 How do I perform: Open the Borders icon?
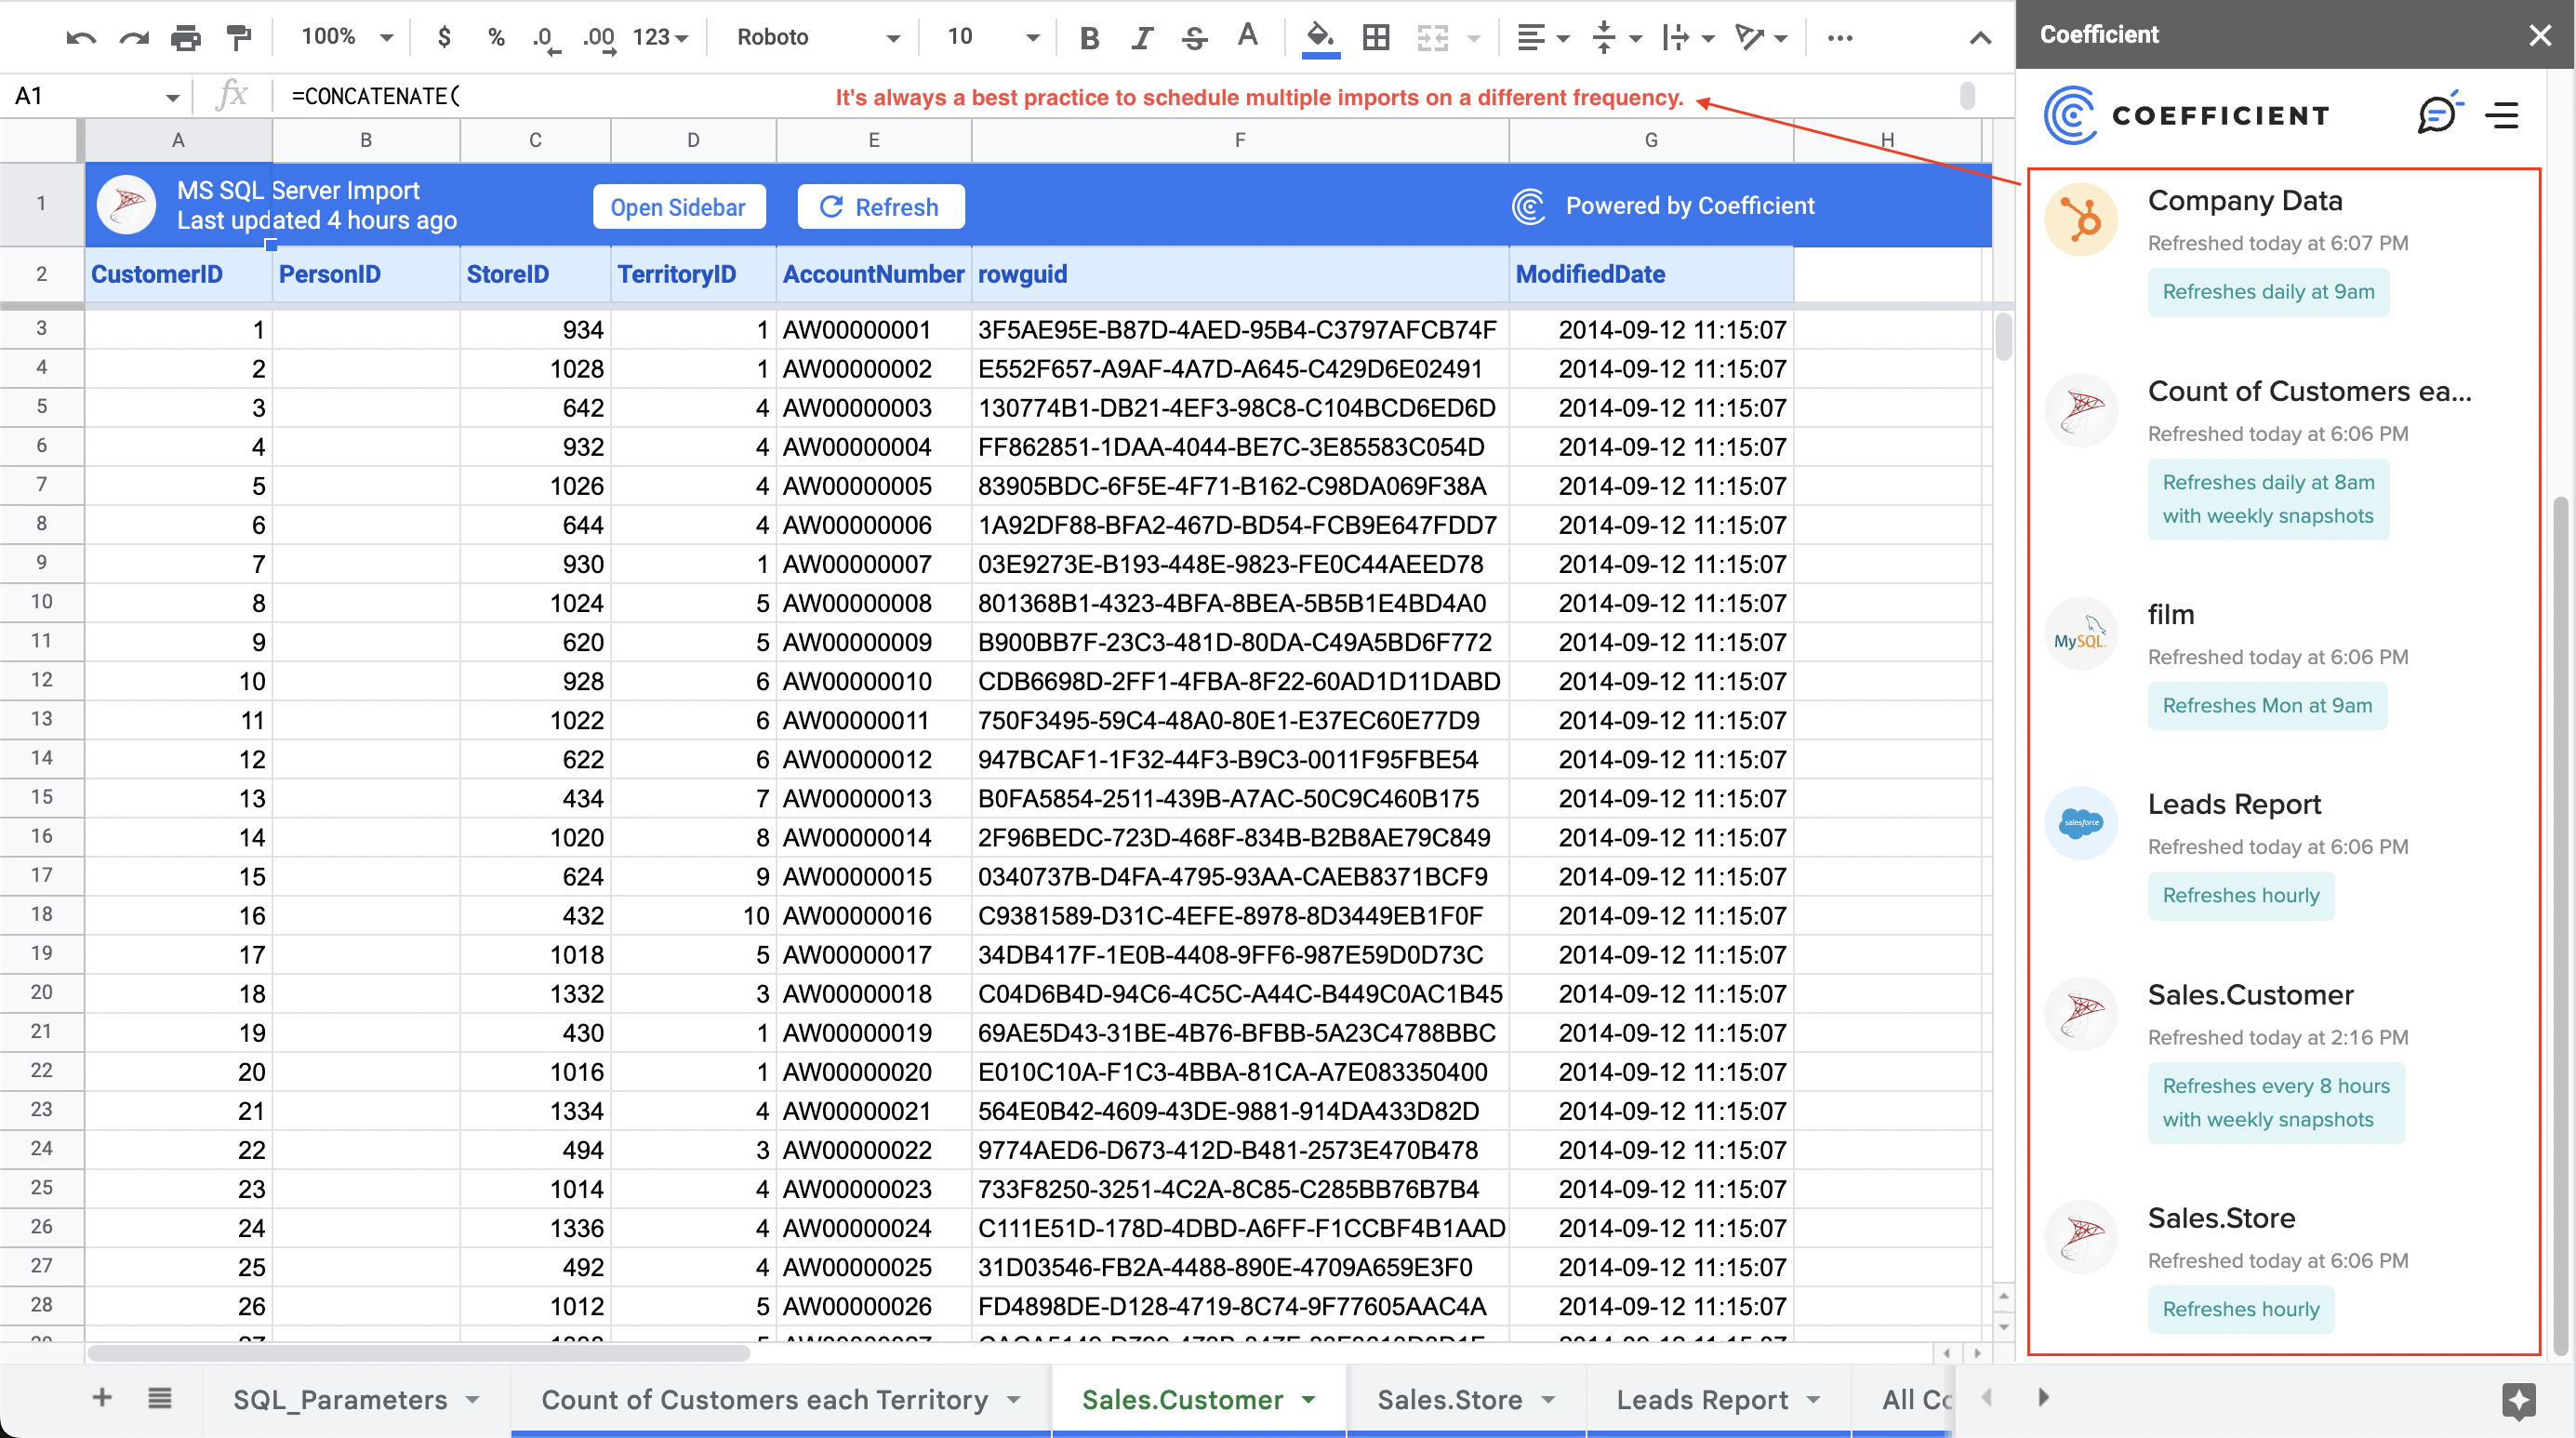(x=1375, y=37)
